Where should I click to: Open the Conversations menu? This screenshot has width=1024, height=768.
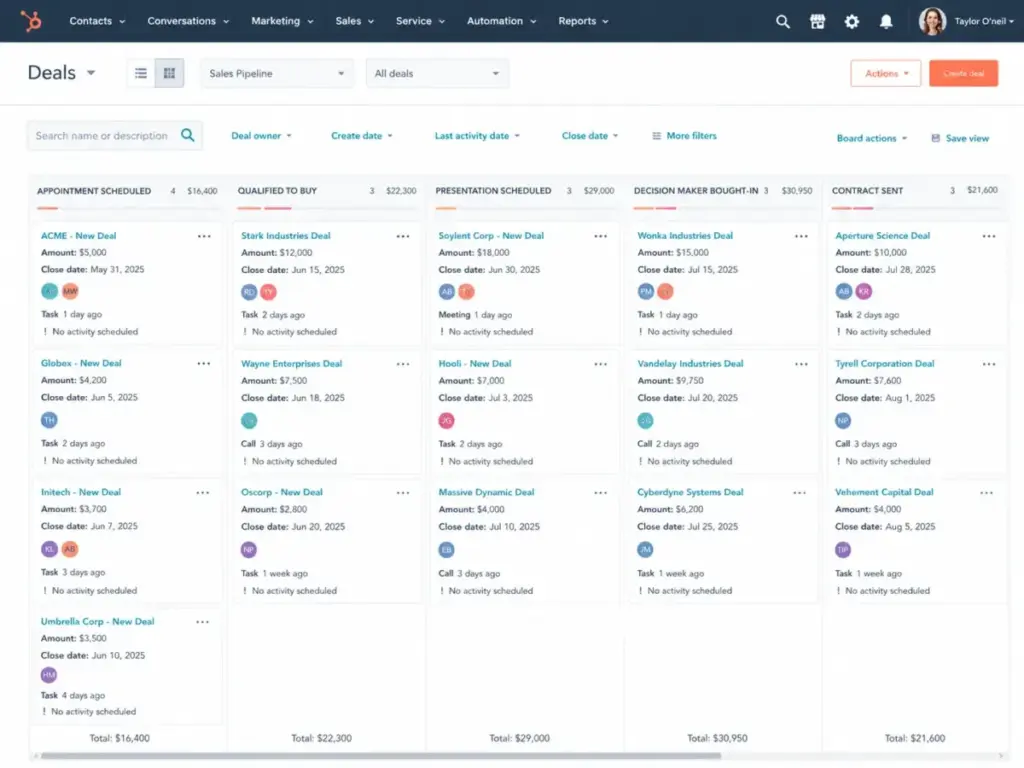tap(188, 21)
